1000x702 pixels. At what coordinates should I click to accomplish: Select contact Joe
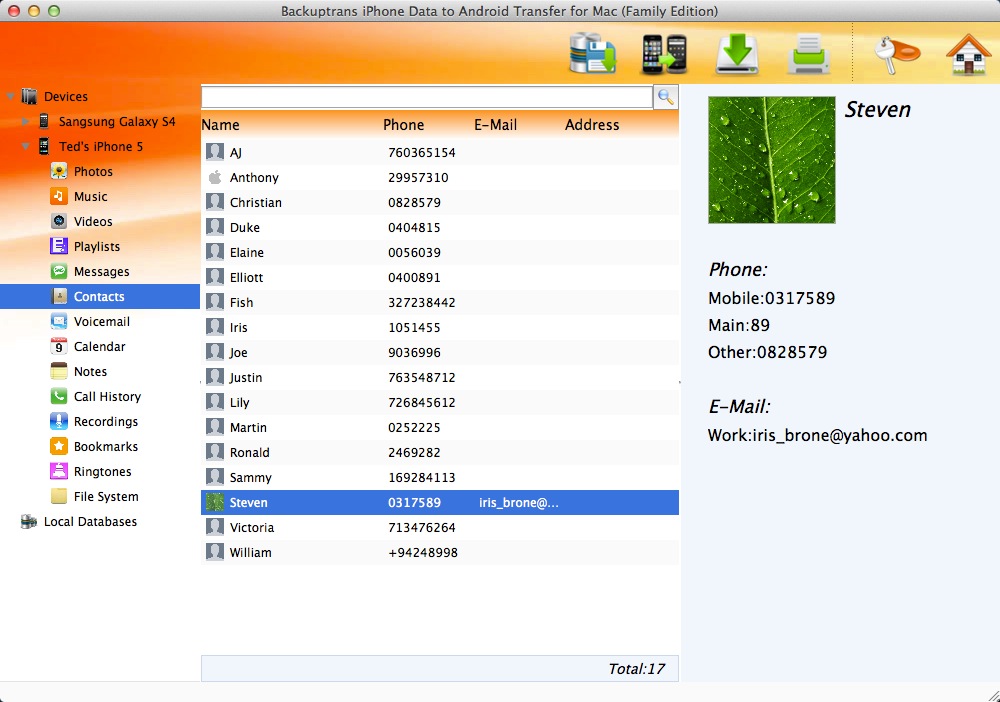pos(440,352)
